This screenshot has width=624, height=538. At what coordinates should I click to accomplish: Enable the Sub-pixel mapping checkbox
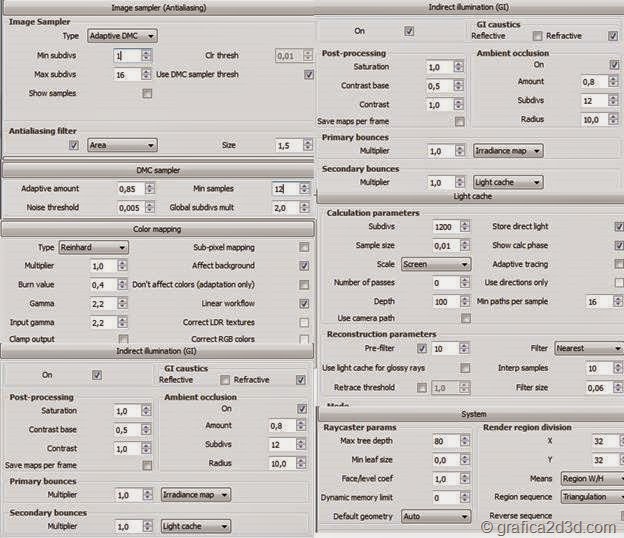pos(304,247)
